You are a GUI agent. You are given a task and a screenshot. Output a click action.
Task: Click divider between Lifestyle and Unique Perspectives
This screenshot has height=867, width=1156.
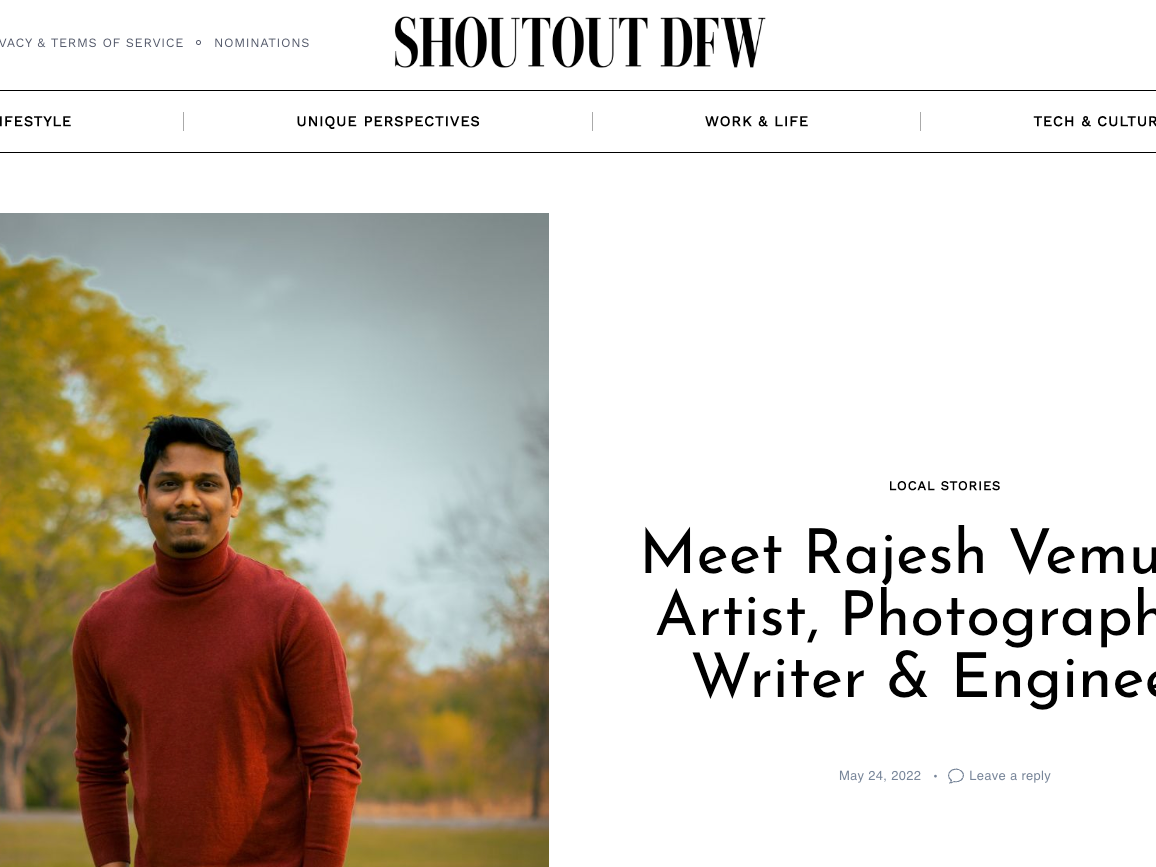pos(183,122)
